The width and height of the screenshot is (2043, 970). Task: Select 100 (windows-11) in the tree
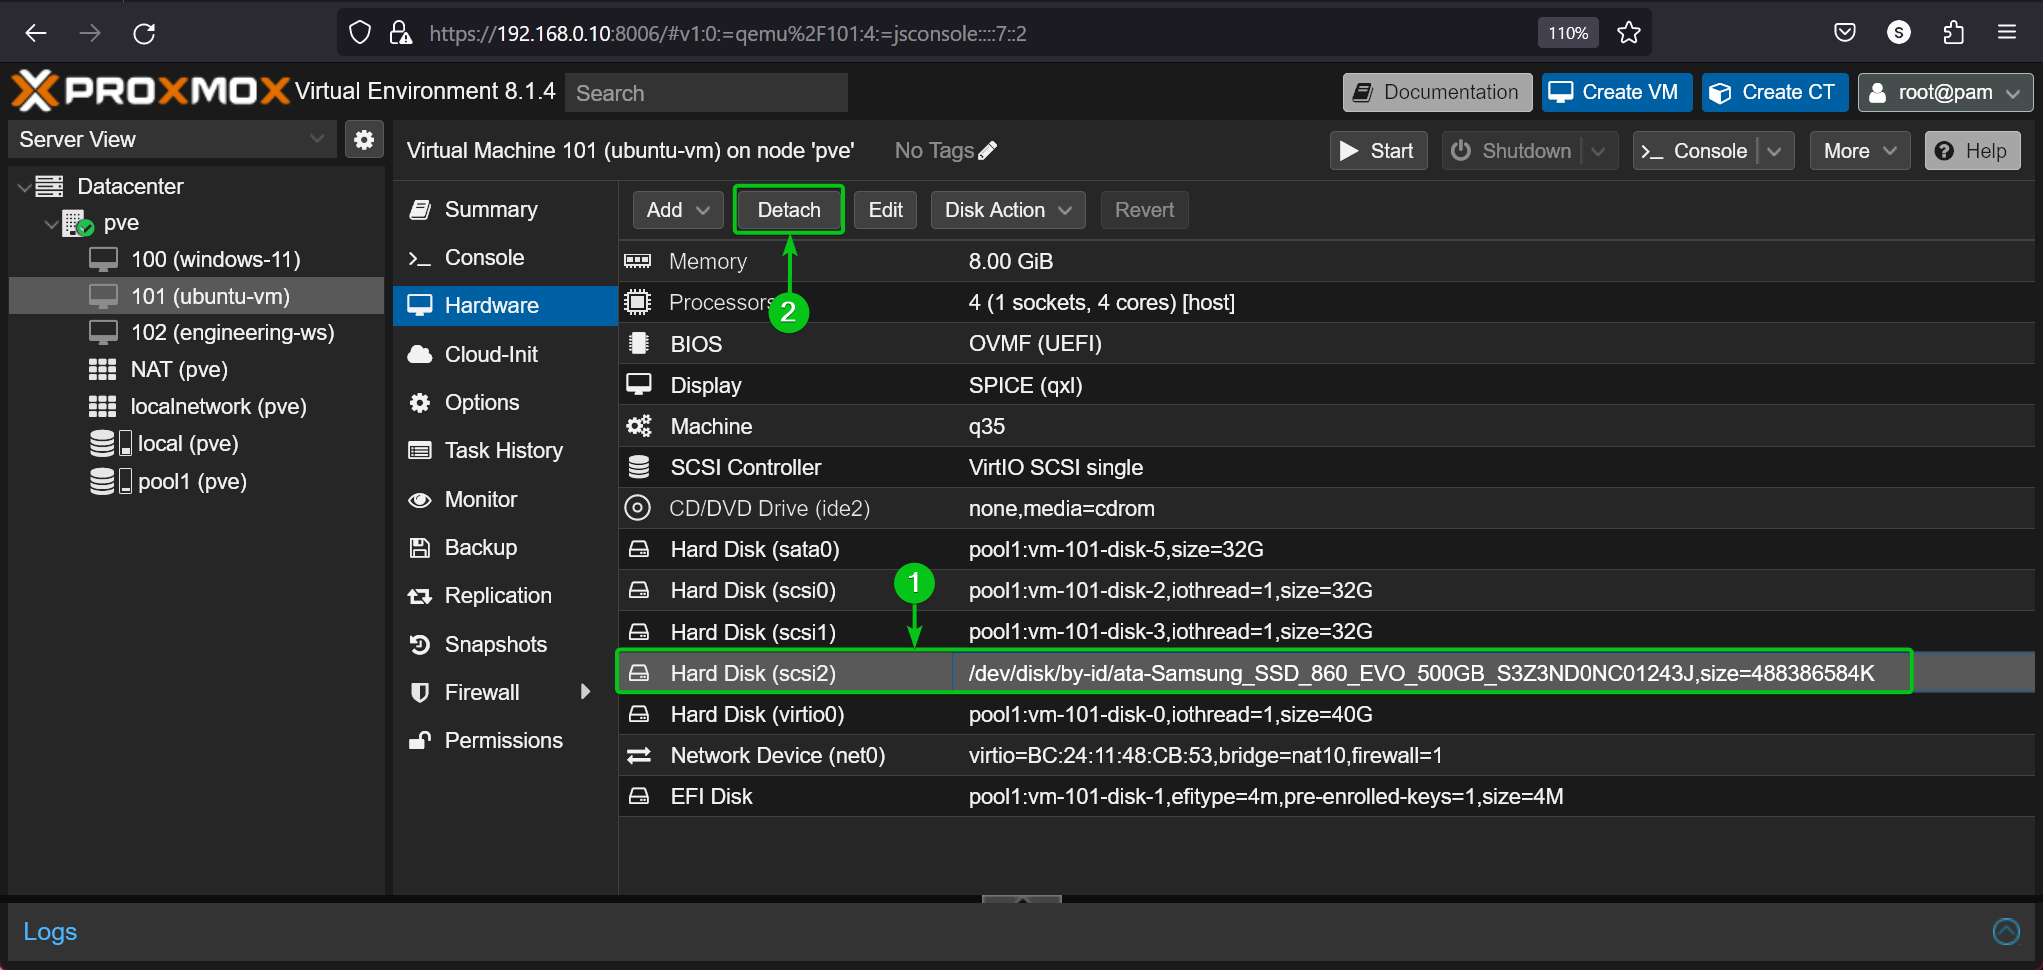(x=196, y=259)
